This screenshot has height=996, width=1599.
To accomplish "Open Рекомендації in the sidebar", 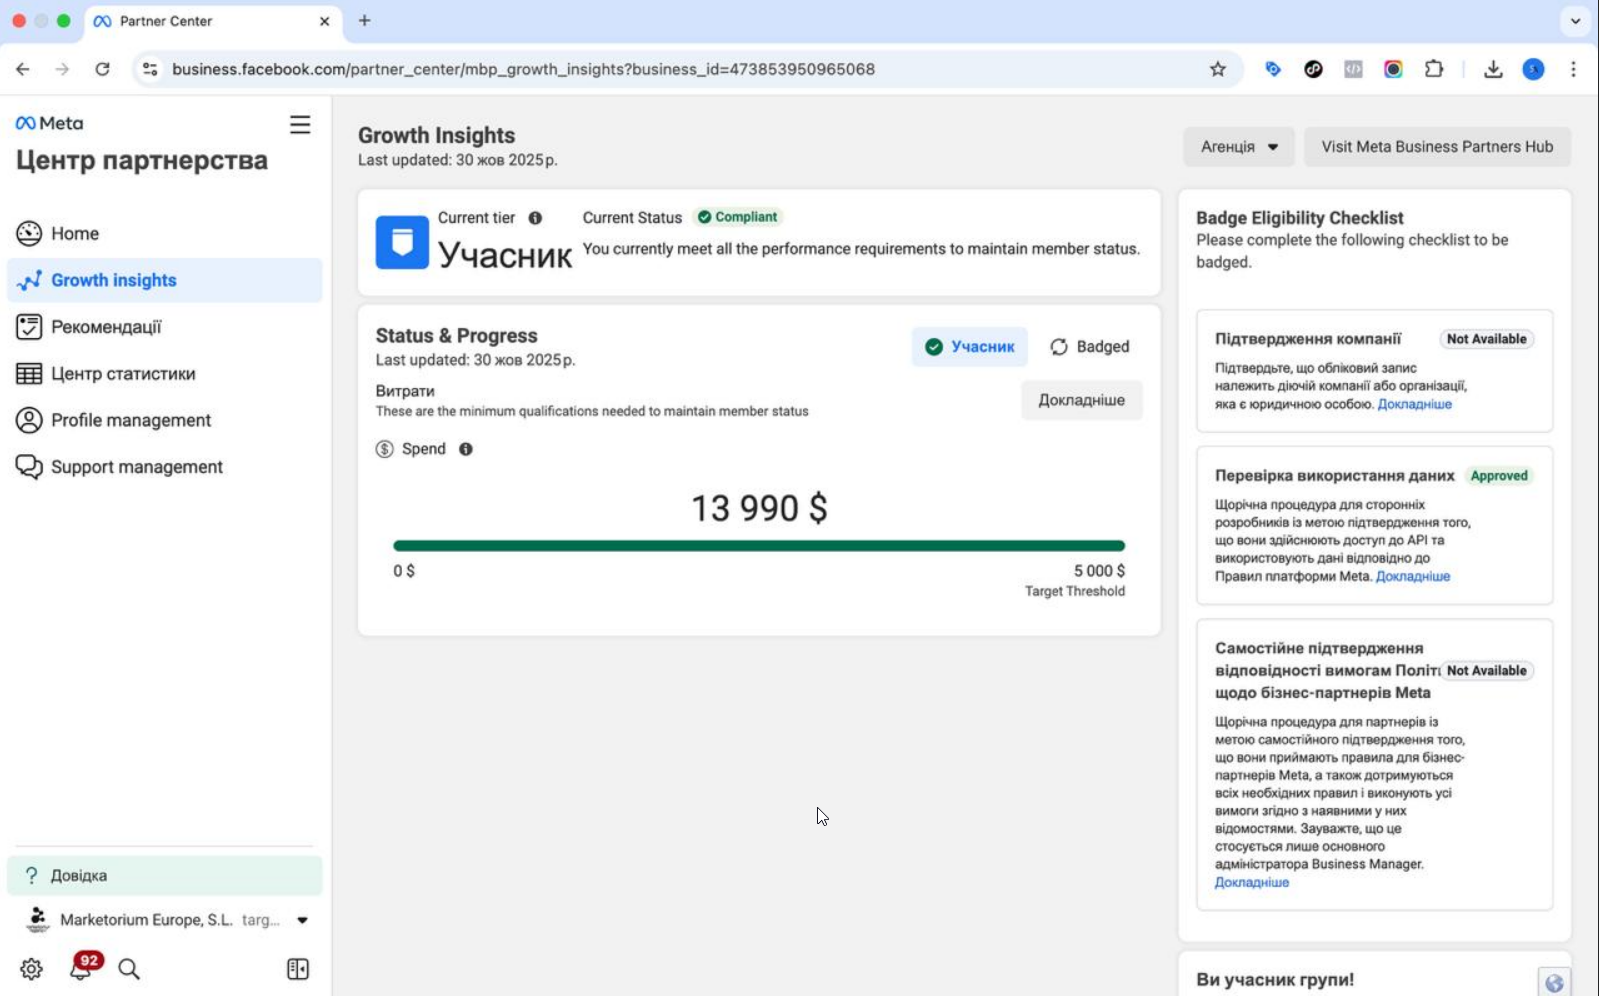I will coord(164,327).
